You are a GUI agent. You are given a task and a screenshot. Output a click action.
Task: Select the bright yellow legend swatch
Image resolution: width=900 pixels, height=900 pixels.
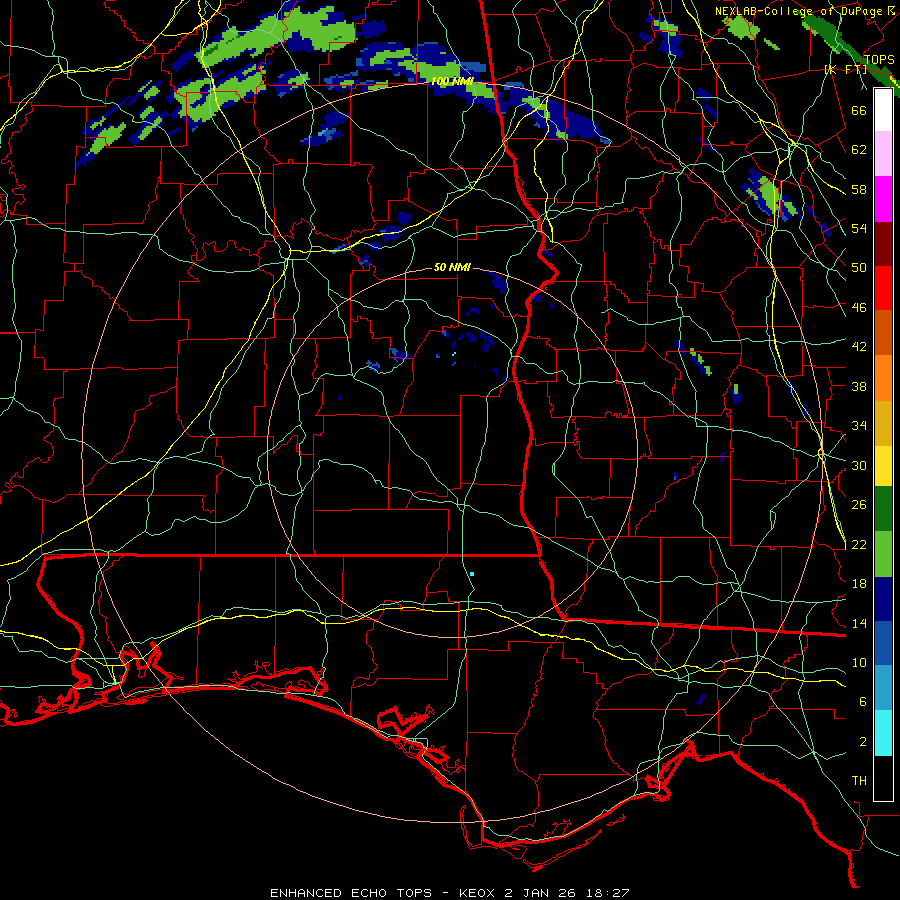click(x=883, y=465)
